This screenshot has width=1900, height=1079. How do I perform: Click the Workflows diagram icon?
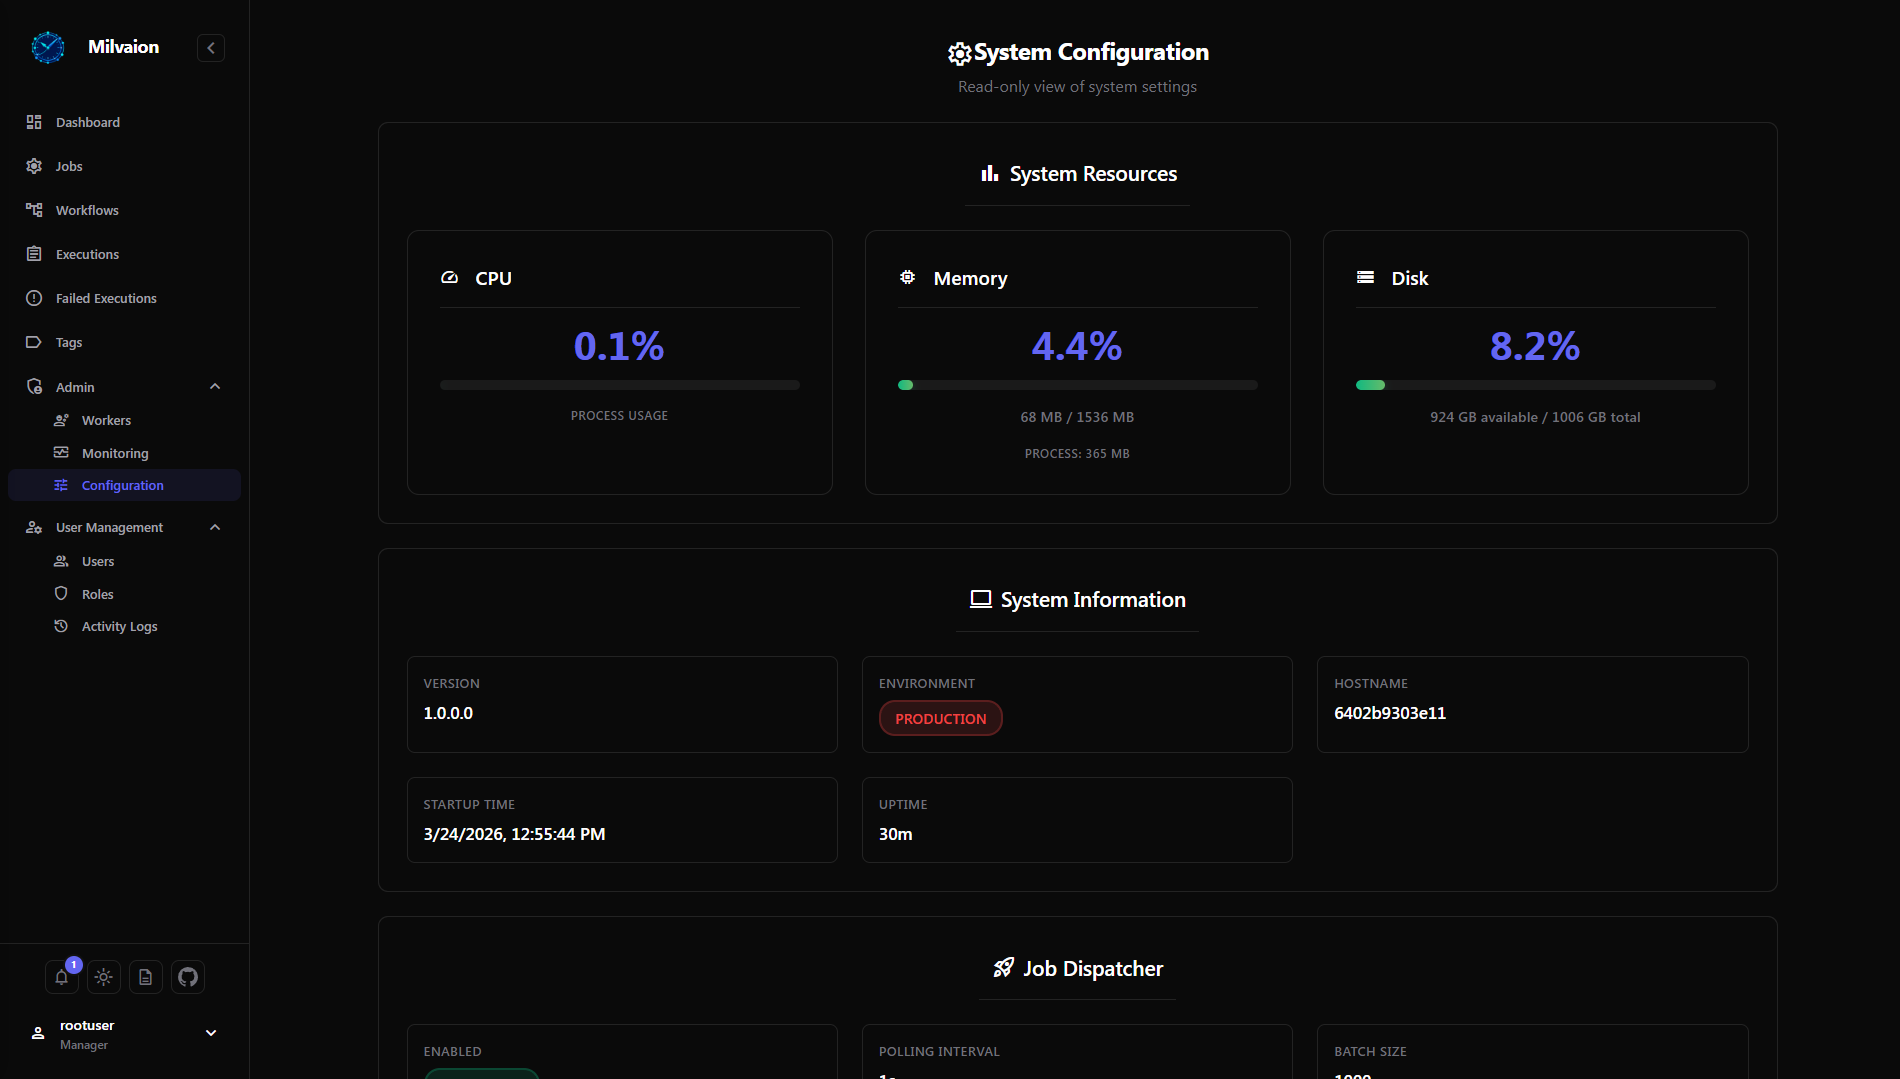click(34, 210)
